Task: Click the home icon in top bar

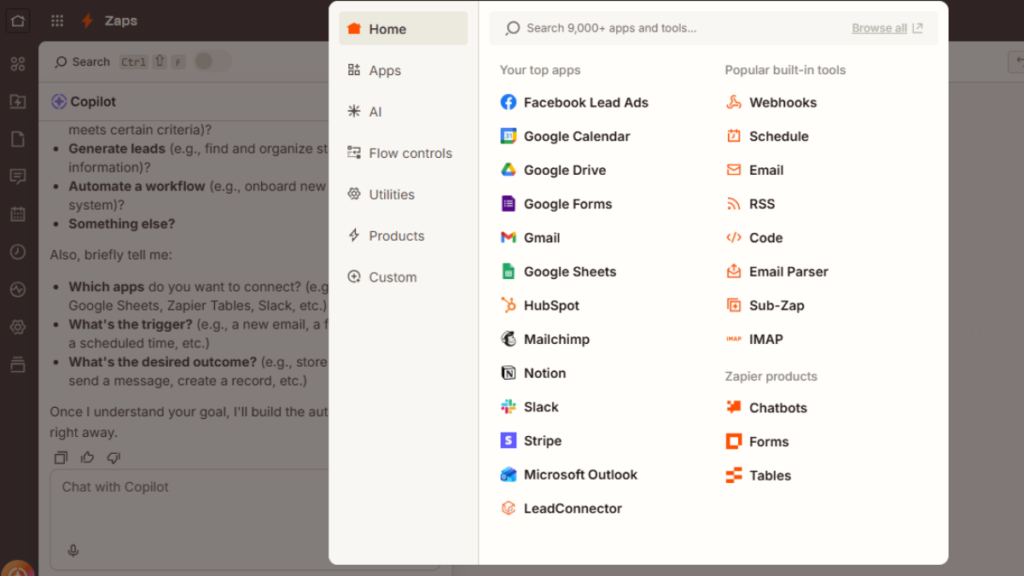Action: coord(18,21)
